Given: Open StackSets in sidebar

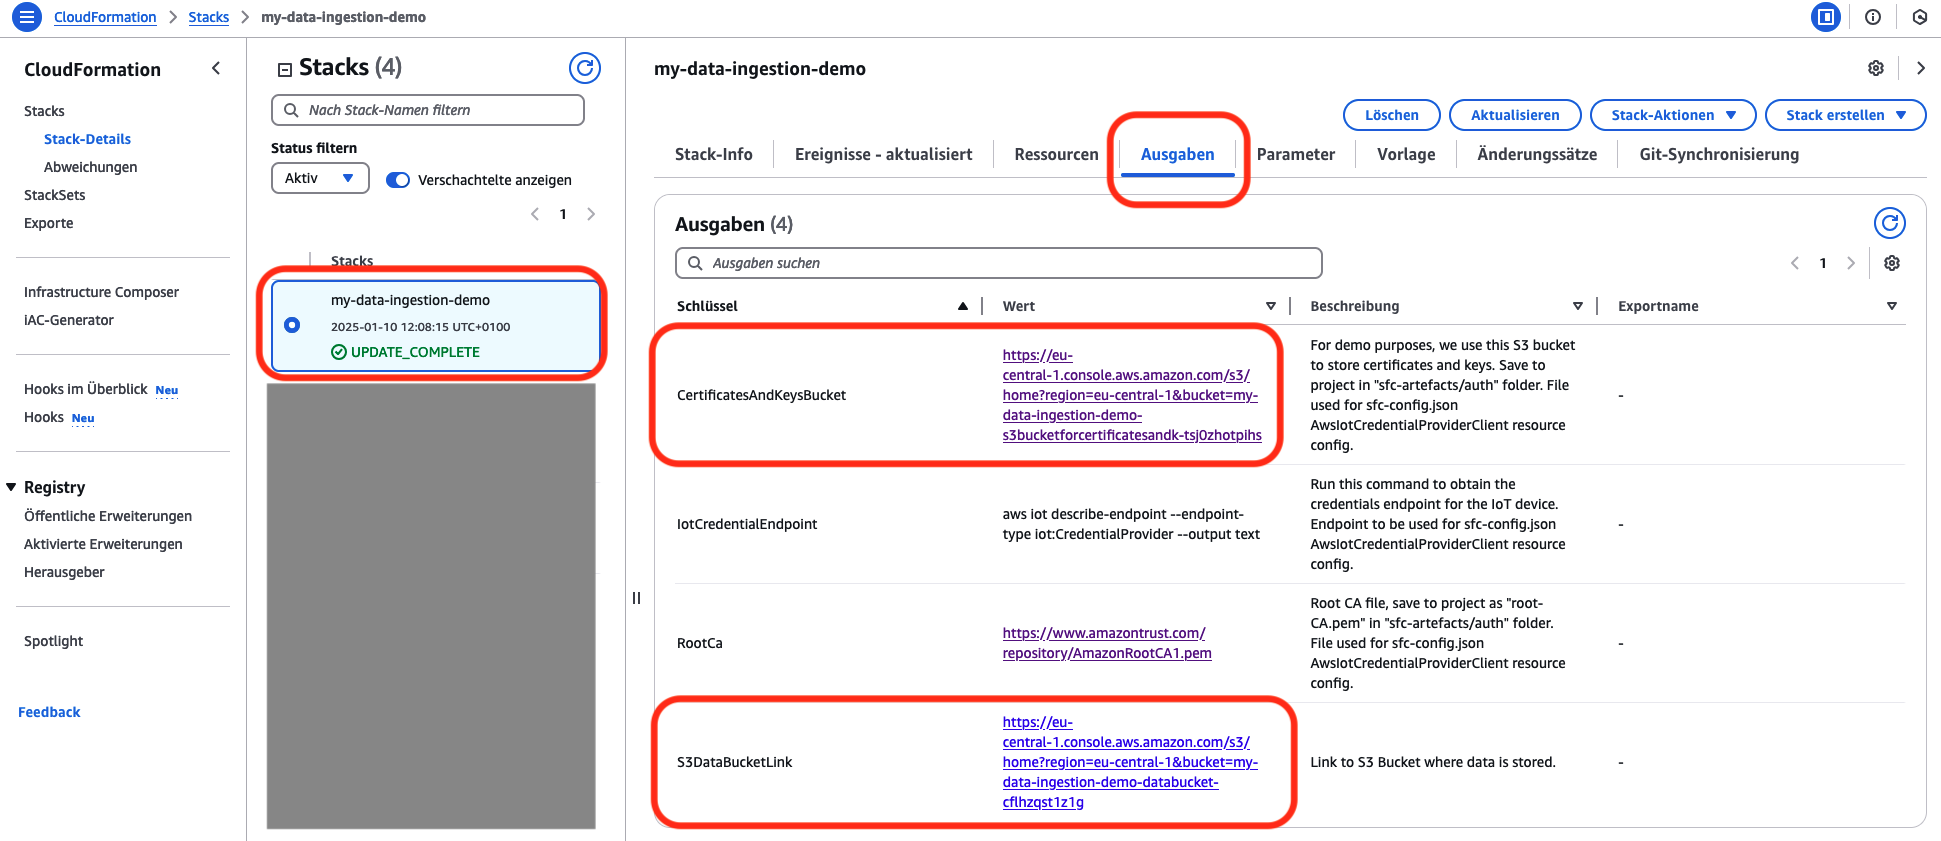Looking at the screenshot, I should [x=55, y=195].
